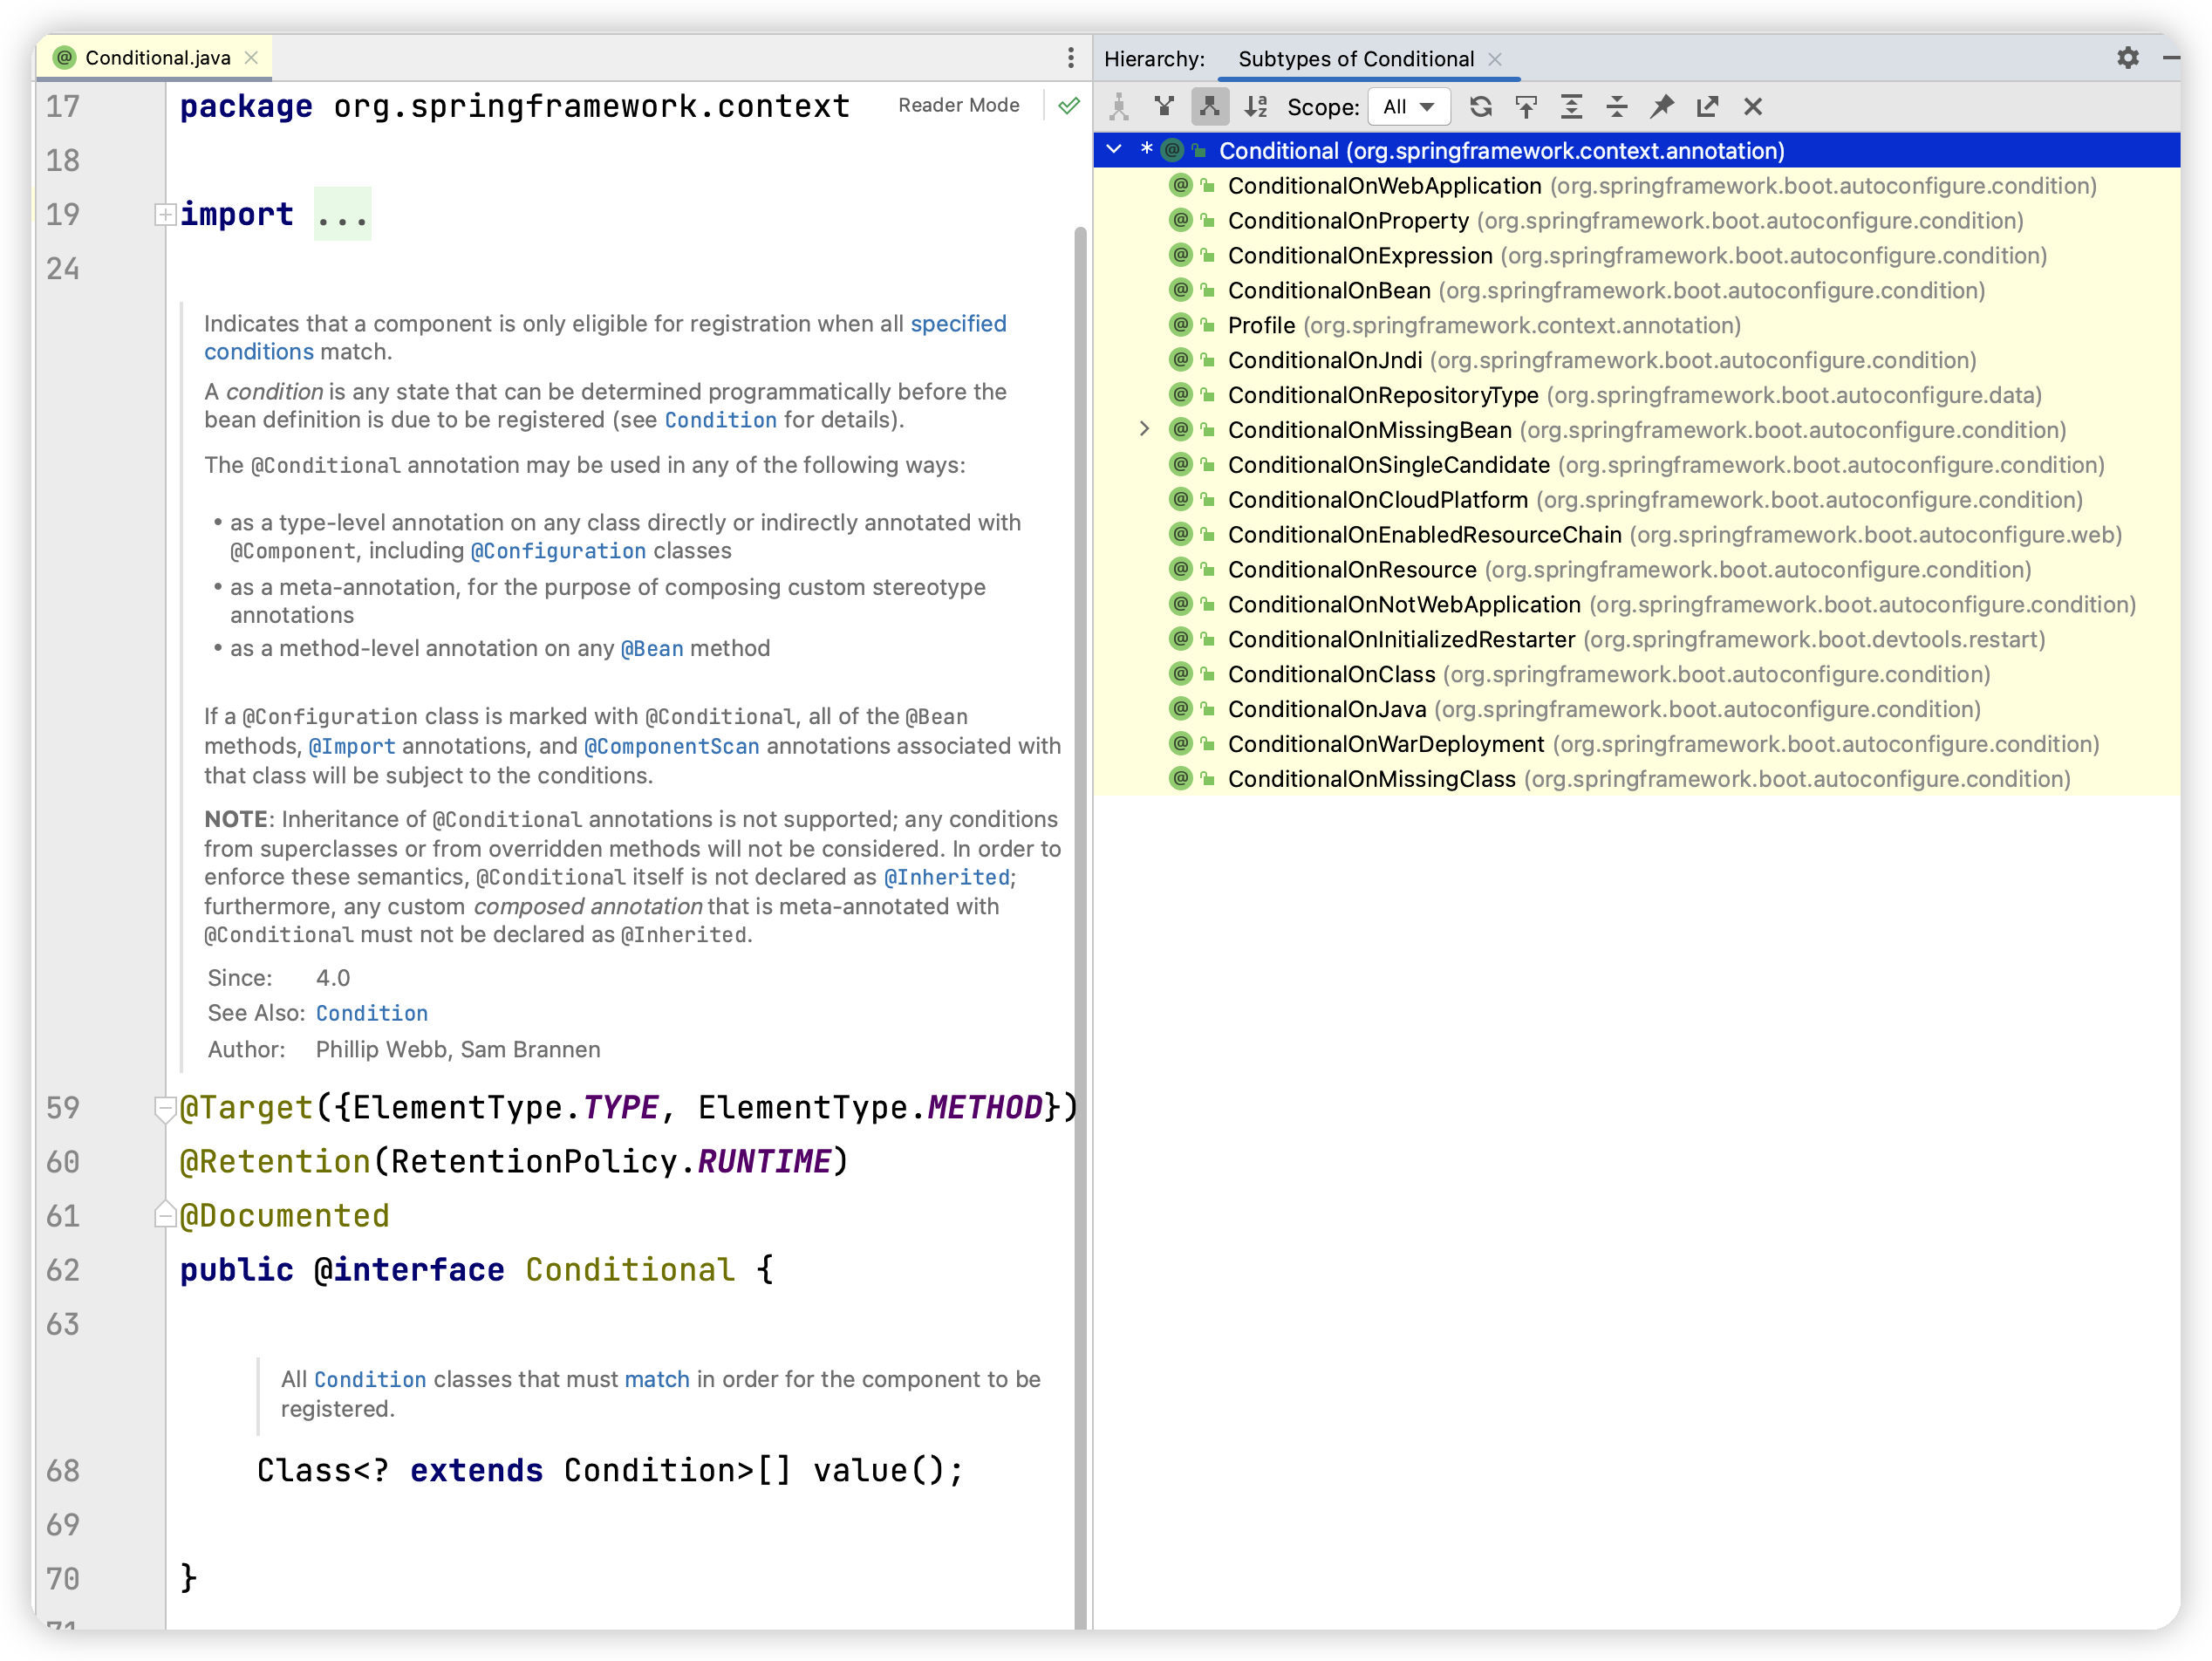Expand the ConditionalOnMissingBean node

(x=1145, y=429)
